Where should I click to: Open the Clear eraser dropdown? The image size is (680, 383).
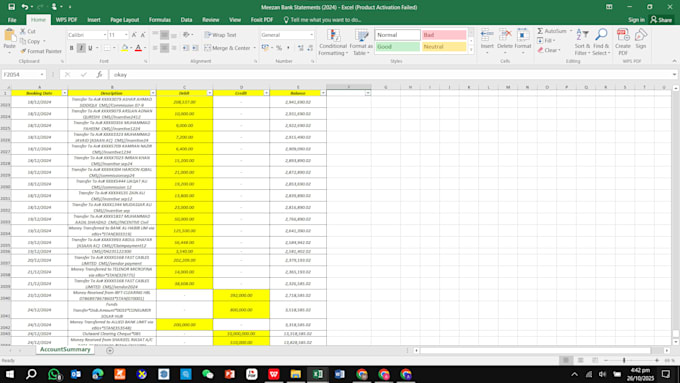[x=549, y=50]
